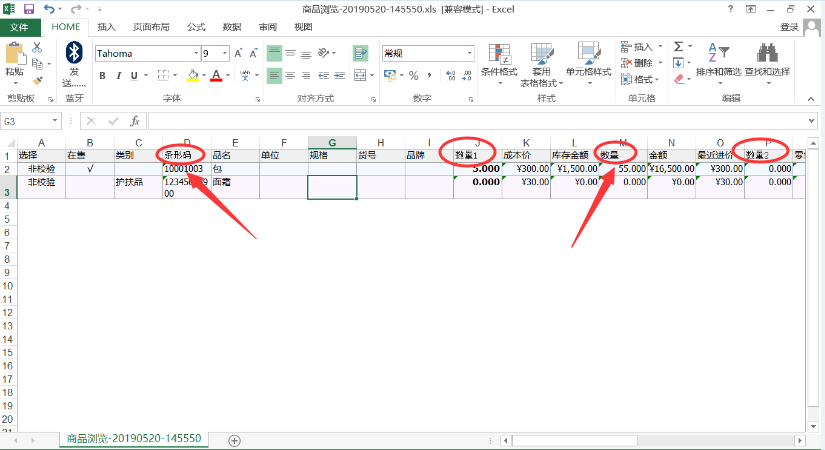Screen dimensions: 825x450
Task: Toggle bold formatting
Action: pos(102,75)
